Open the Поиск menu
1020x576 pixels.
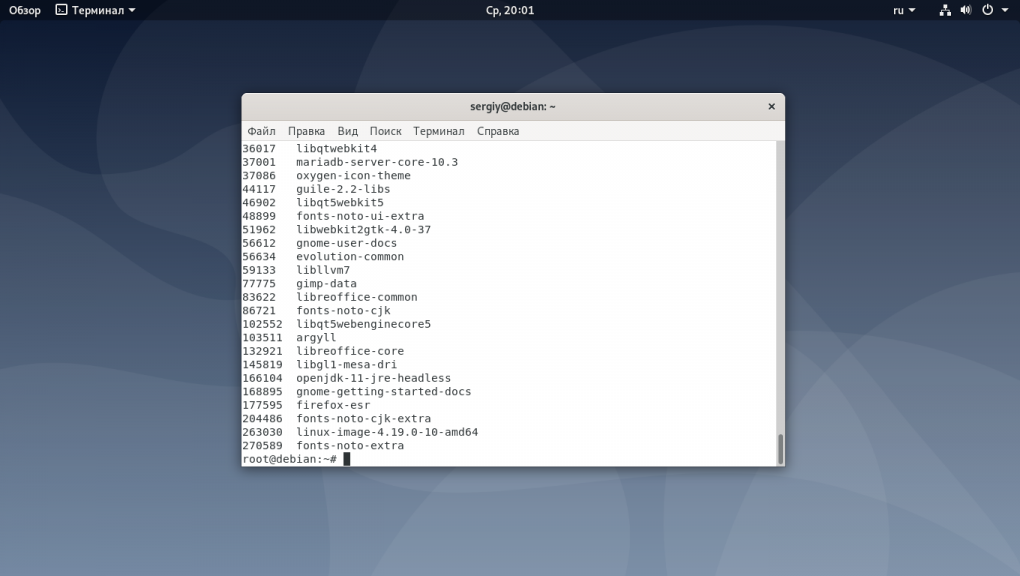pyautogui.click(x=385, y=131)
